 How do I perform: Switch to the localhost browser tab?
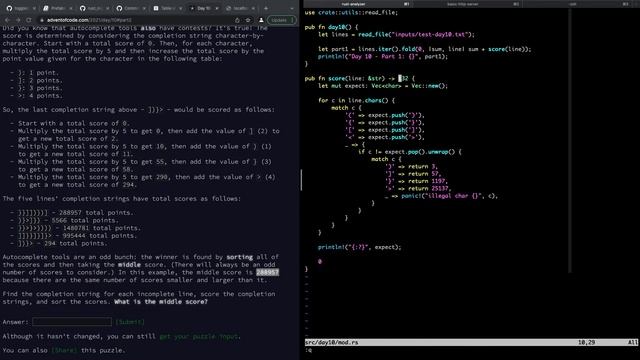[240, 8]
